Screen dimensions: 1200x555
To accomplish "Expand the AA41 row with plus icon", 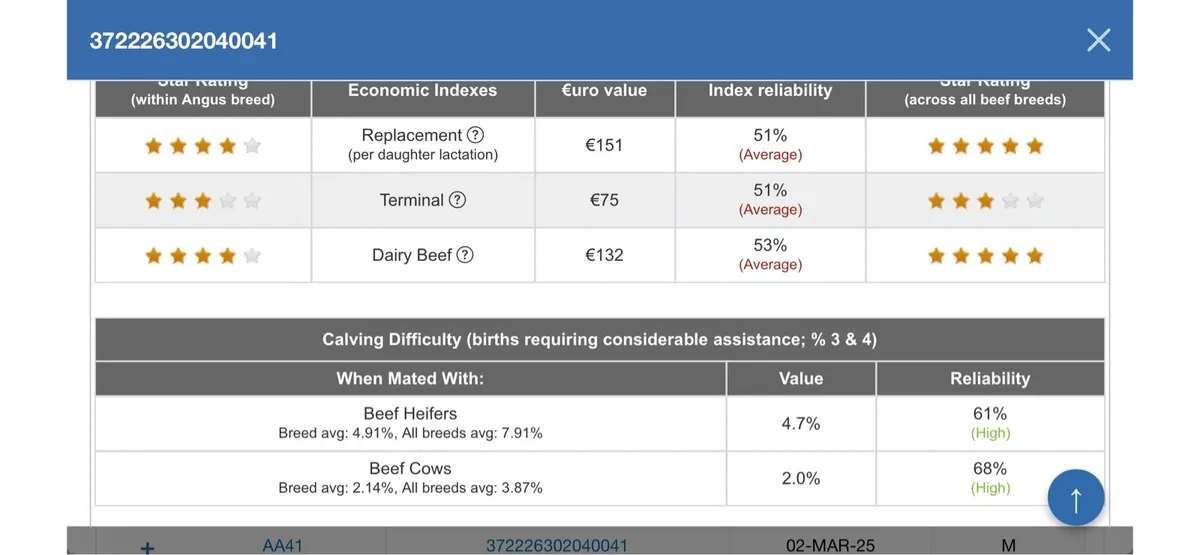I will (148, 547).
